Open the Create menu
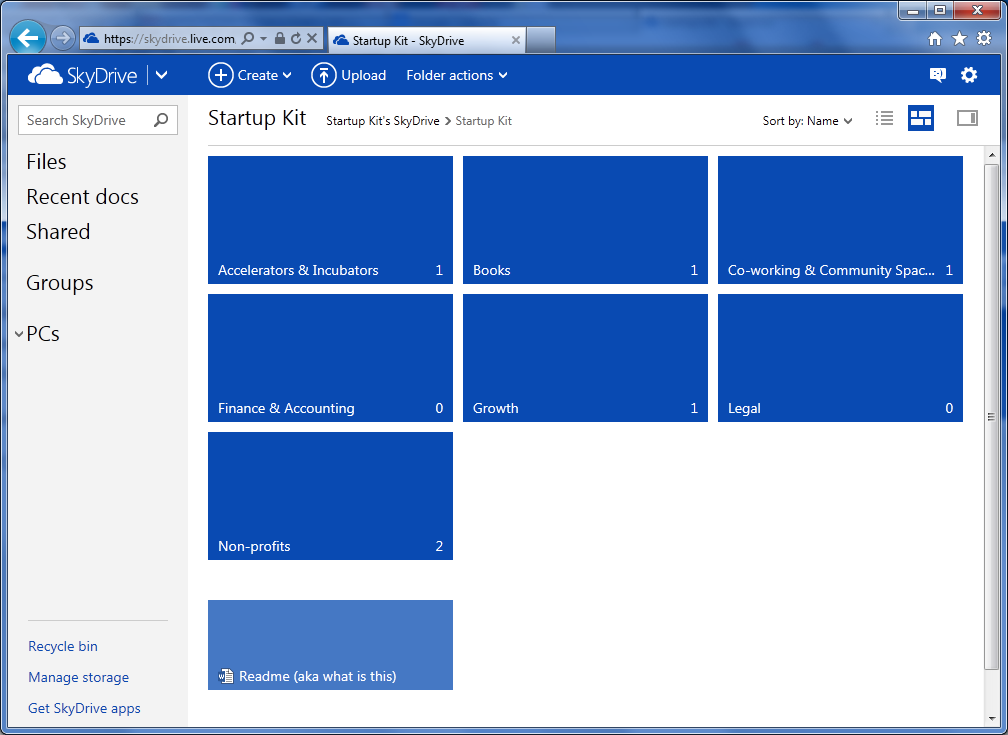1008x735 pixels. (249, 75)
